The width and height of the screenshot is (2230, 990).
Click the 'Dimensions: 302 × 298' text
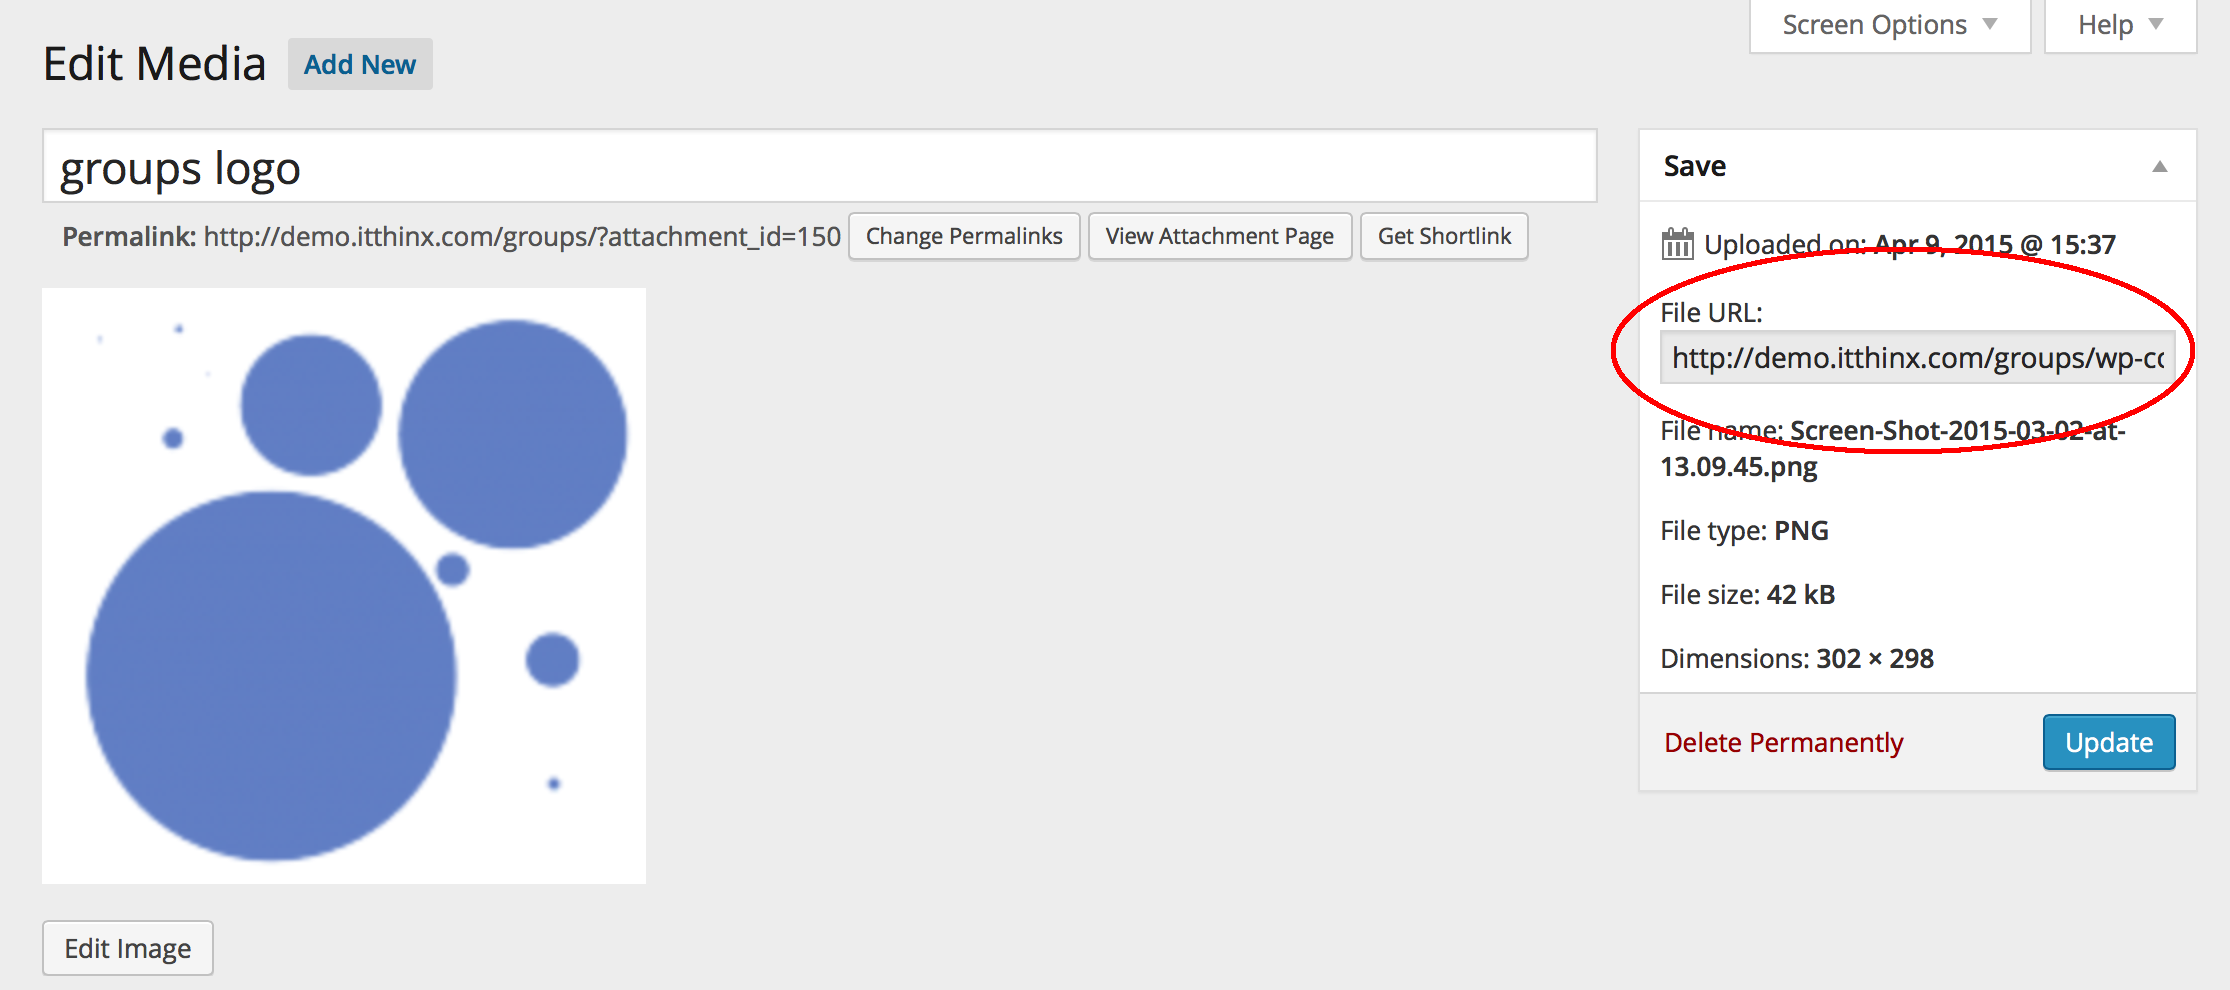1797,659
